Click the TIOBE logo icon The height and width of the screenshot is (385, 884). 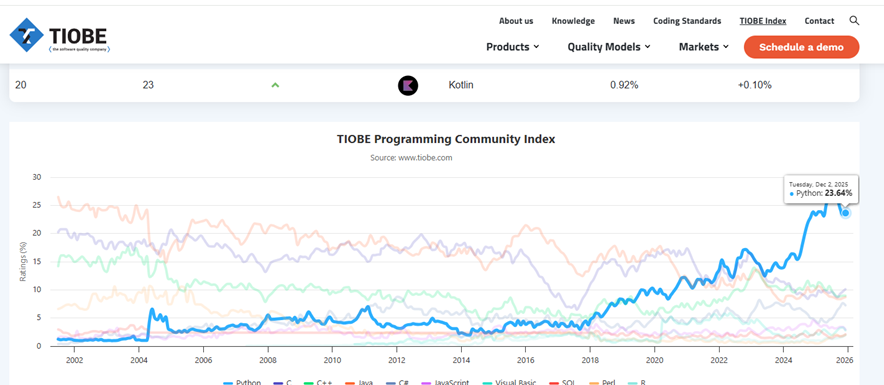pyautogui.click(x=26, y=35)
